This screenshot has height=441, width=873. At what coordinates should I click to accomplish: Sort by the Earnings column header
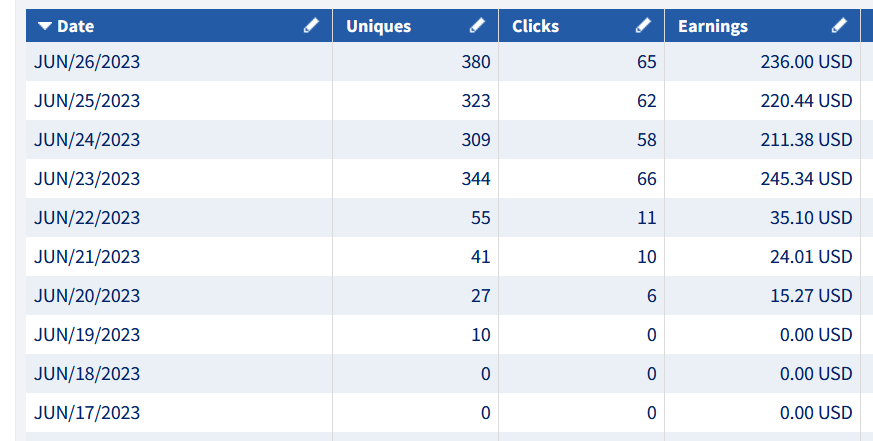click(x=713, y=26)
